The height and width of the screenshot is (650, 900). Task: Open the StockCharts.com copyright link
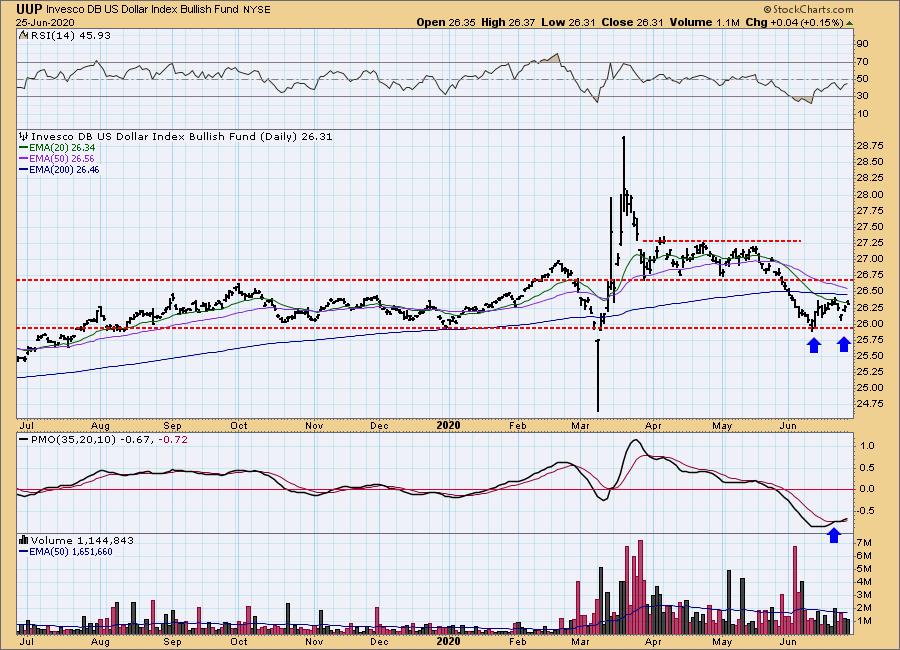808,9
